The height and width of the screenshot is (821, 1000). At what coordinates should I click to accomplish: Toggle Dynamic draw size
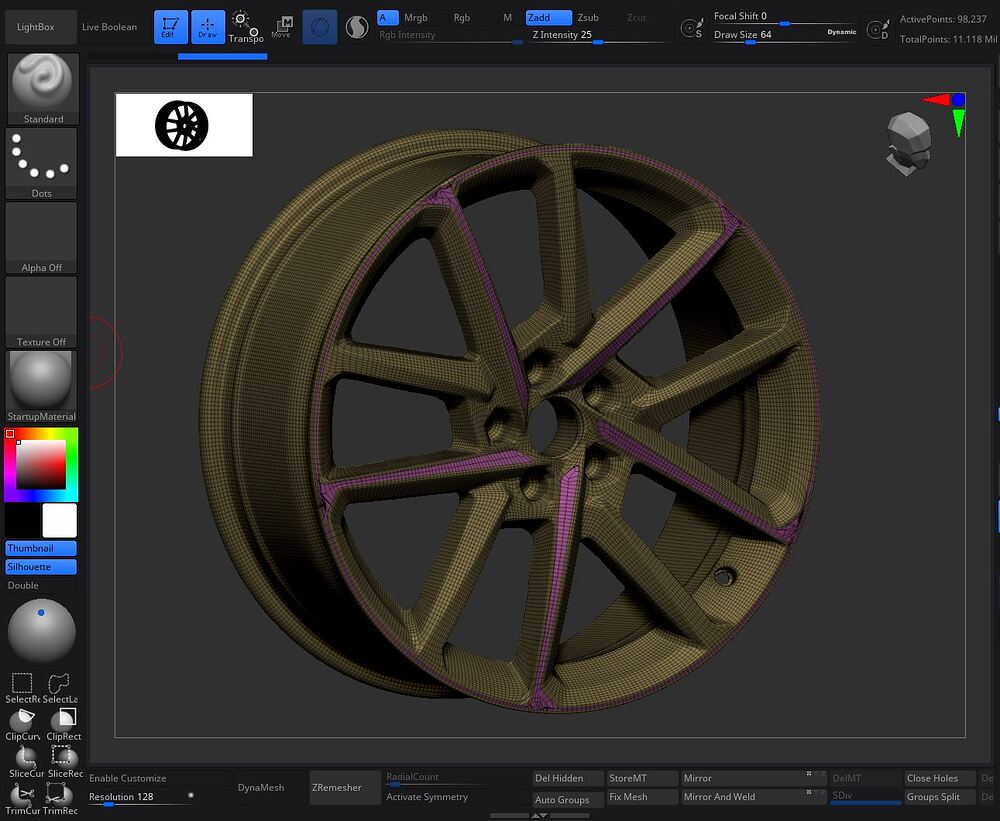pos(842,32)
